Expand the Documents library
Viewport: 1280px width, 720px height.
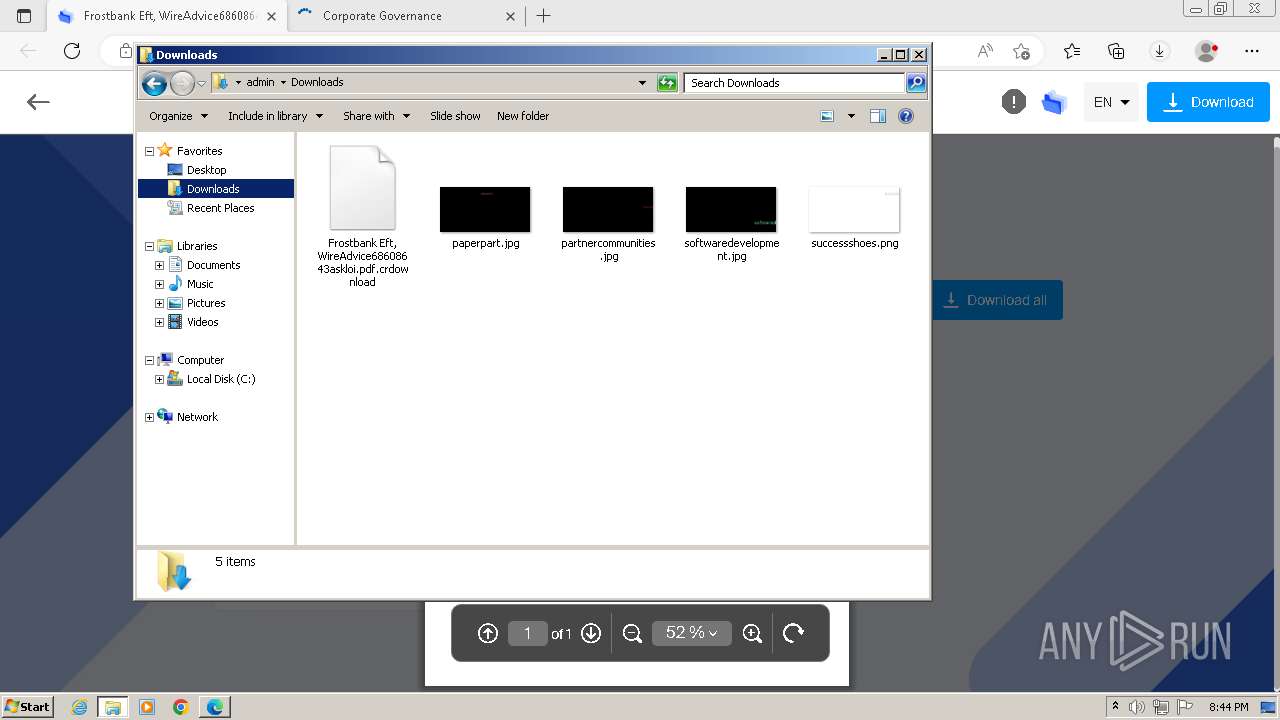pyautogui.click(x=159, y=265)
